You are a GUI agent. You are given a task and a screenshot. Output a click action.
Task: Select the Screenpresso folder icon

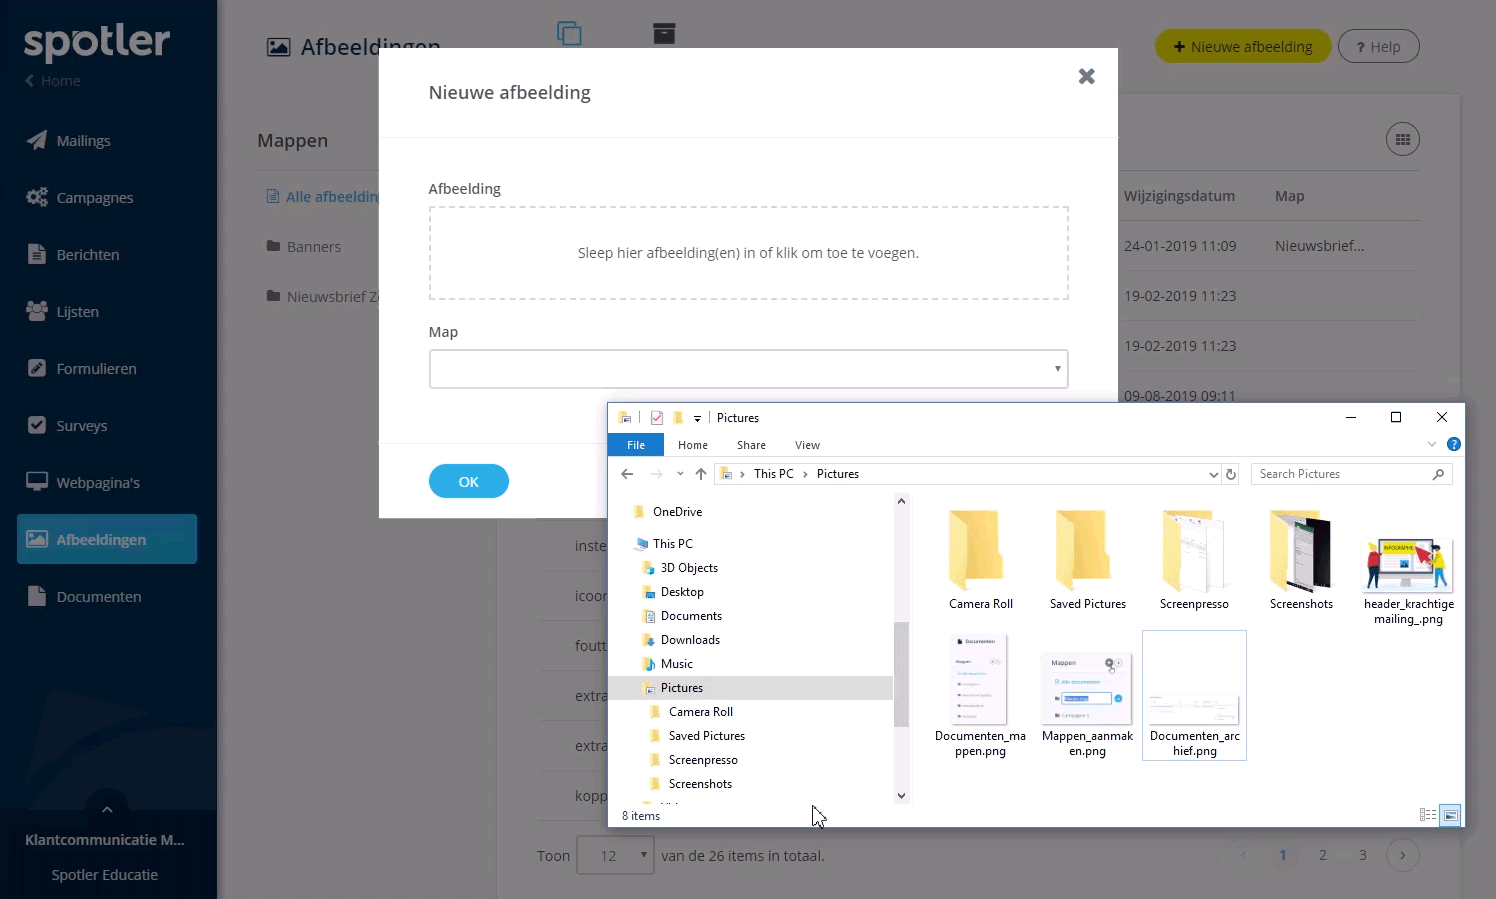coord(1193,550)
